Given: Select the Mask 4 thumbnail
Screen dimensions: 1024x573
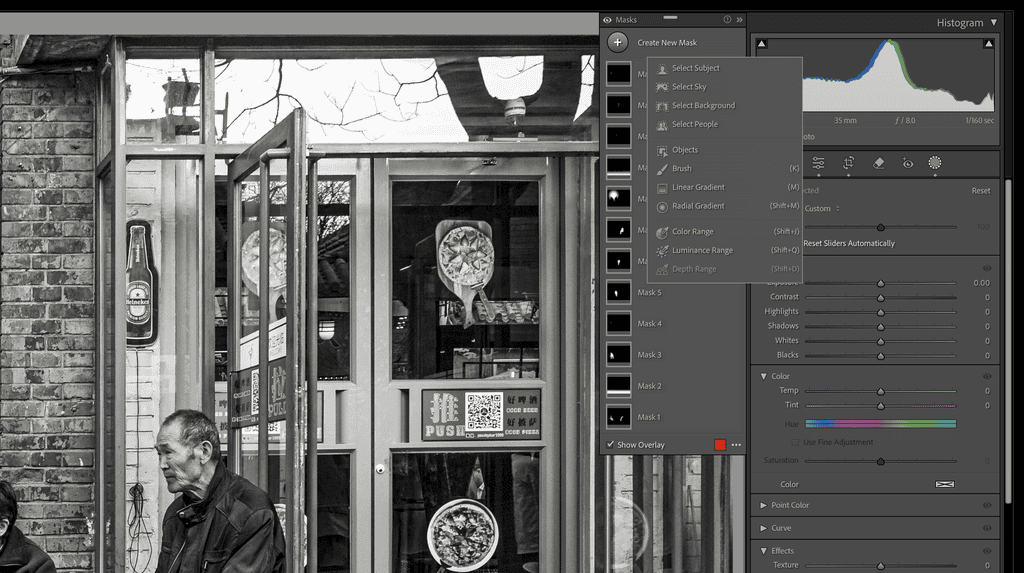Looking at the screenshot, I should coord(618,323).
